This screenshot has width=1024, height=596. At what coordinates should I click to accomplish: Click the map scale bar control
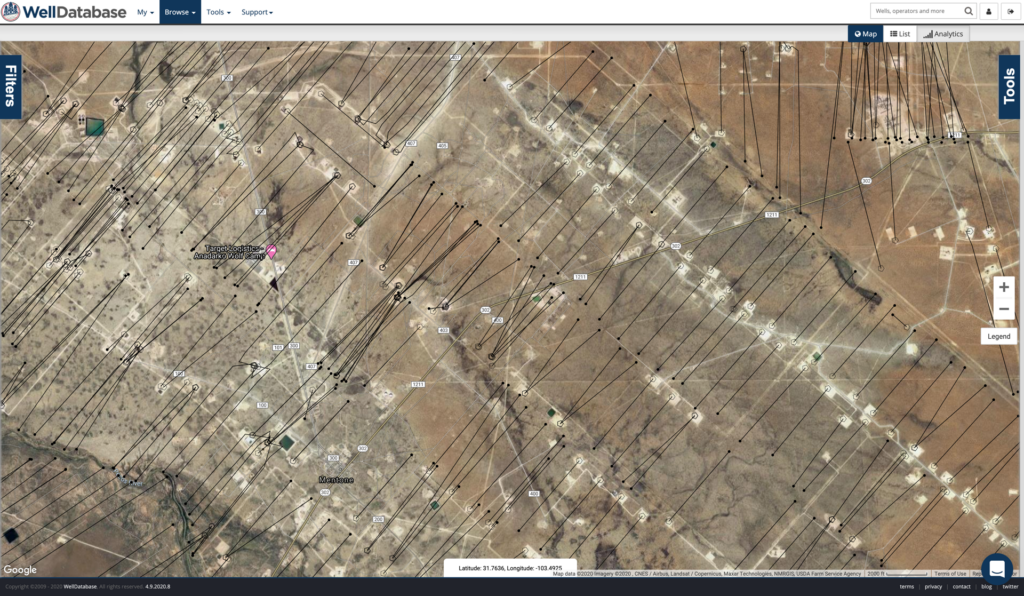click(897, 574)
